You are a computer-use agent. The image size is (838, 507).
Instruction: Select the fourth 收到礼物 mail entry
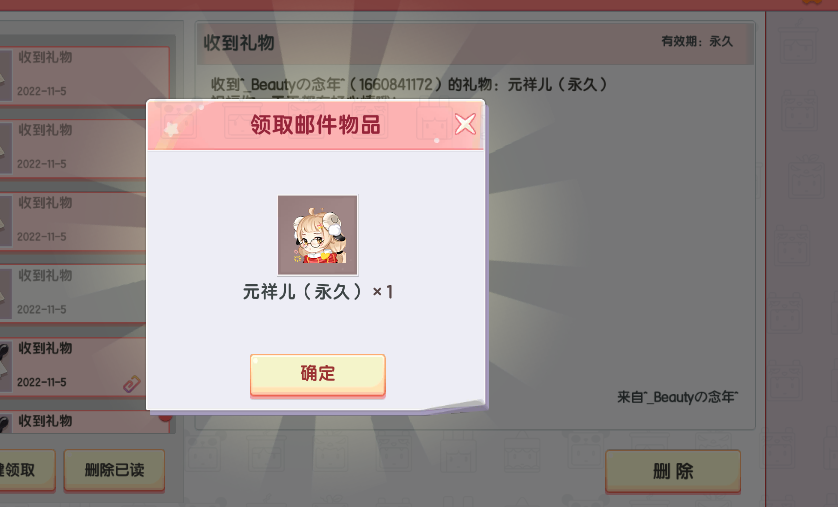tap(73, 293)
